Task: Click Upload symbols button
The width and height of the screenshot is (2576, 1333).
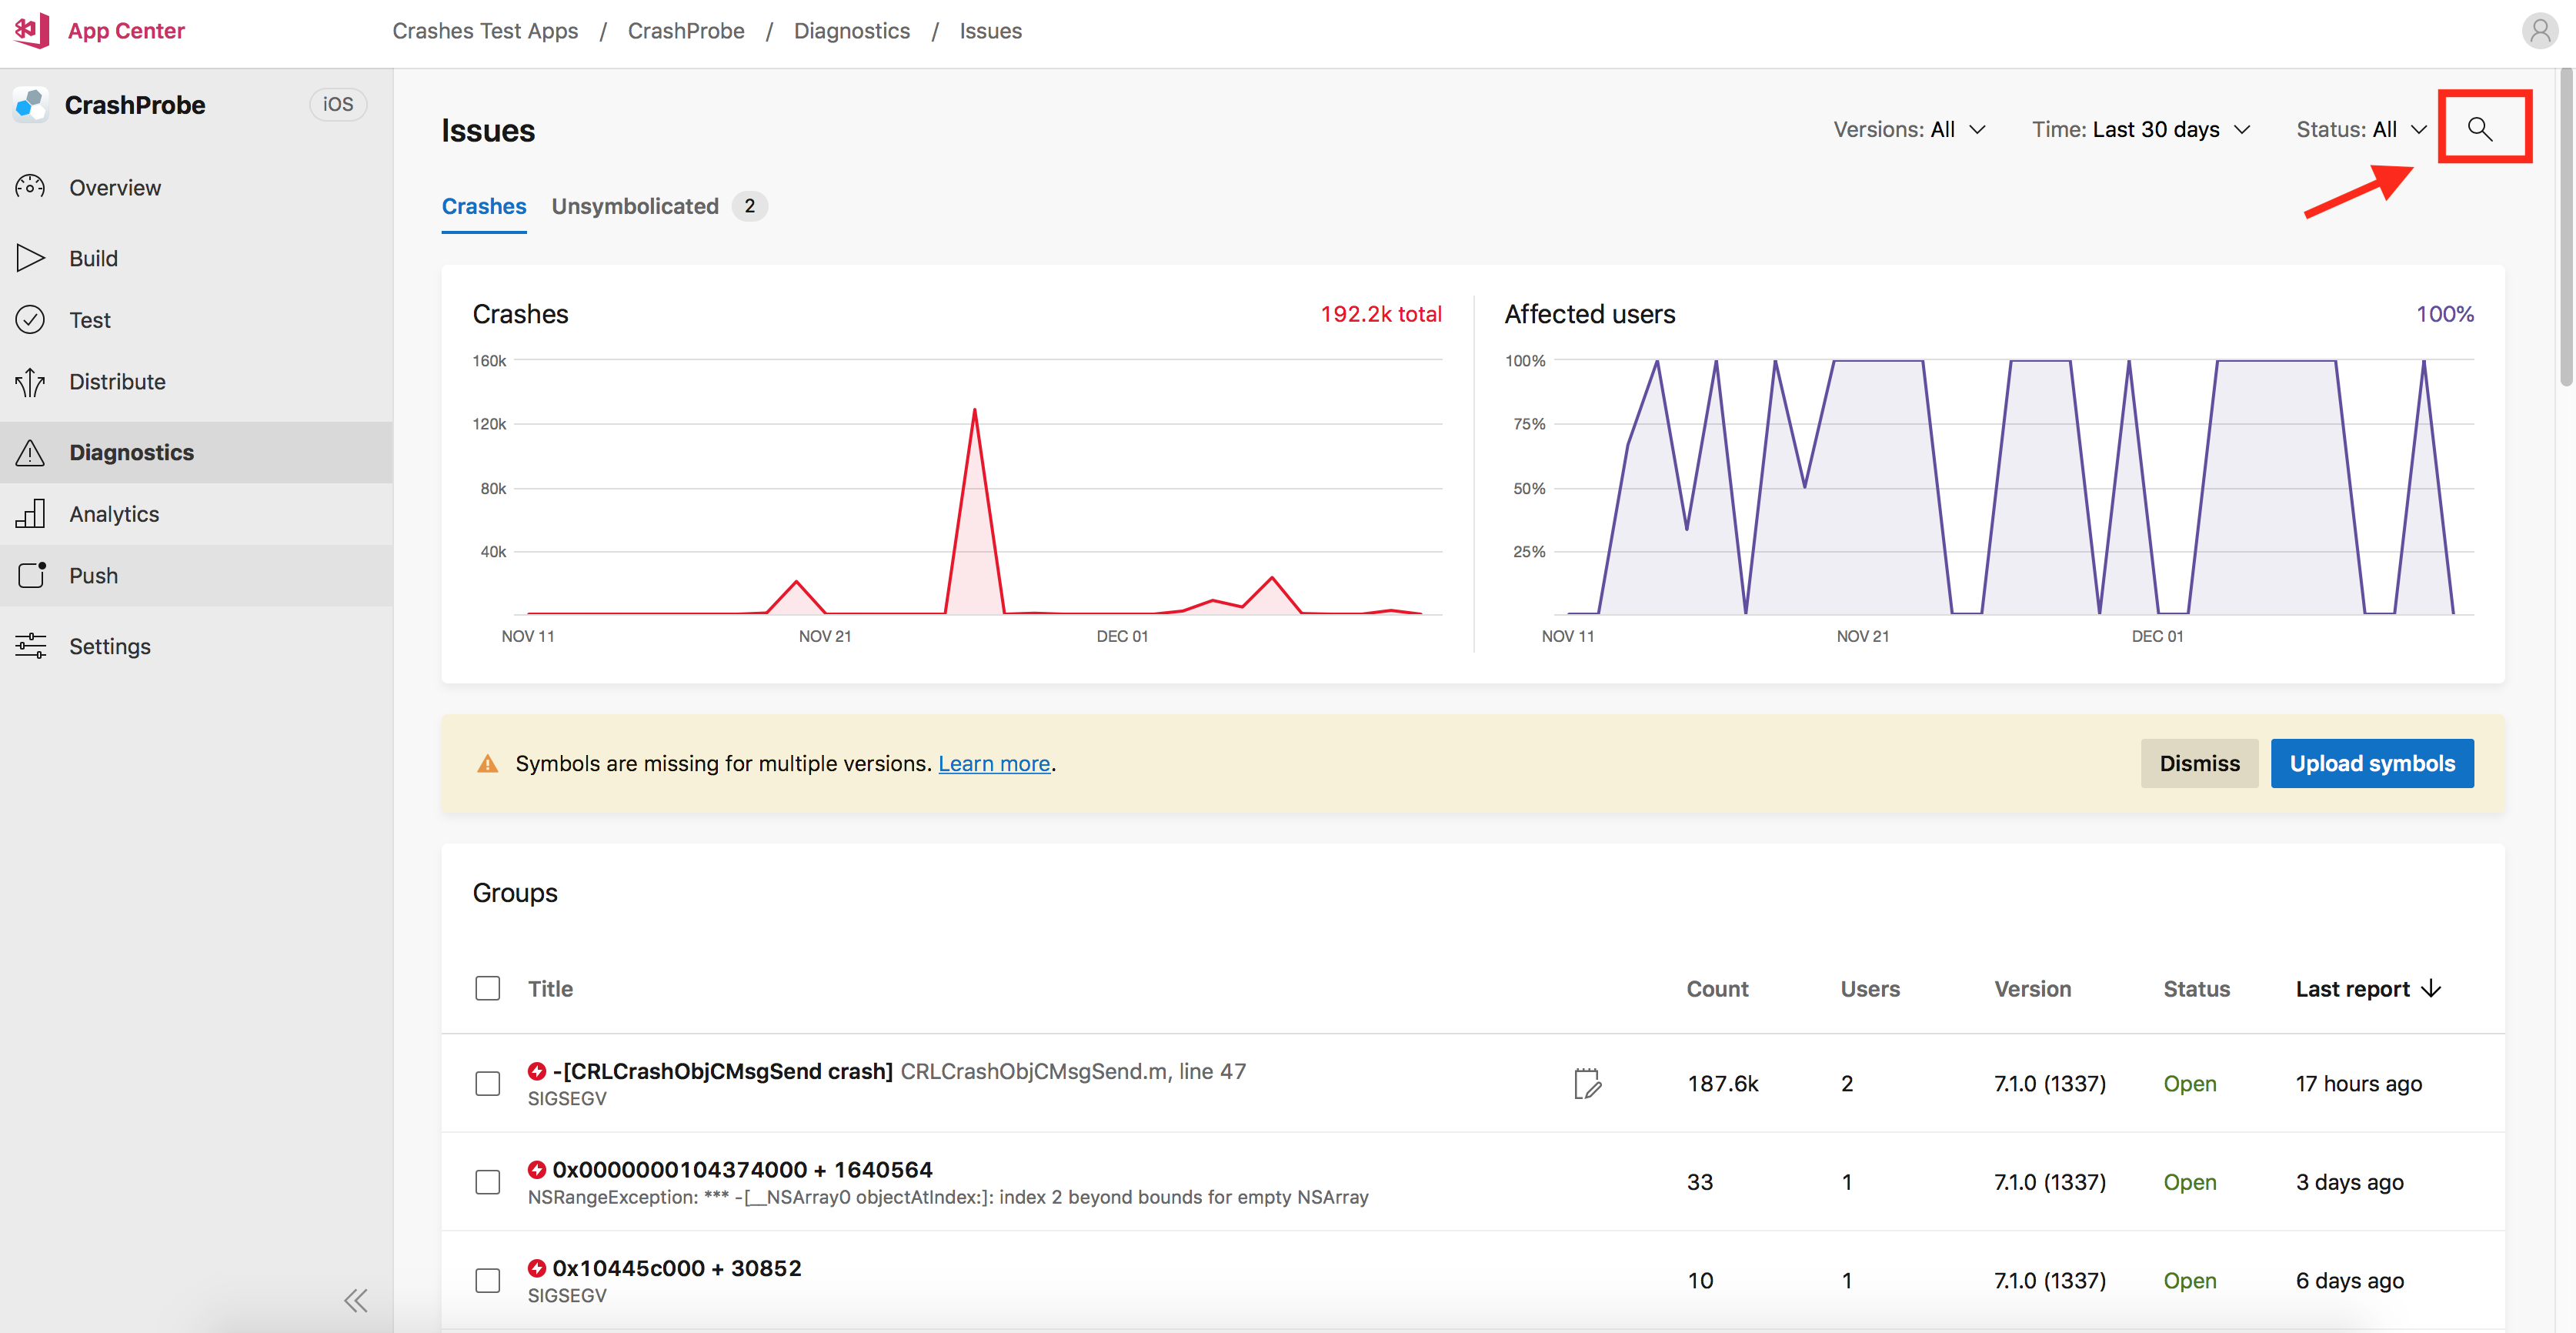Action: click(x=2371, y=762)
